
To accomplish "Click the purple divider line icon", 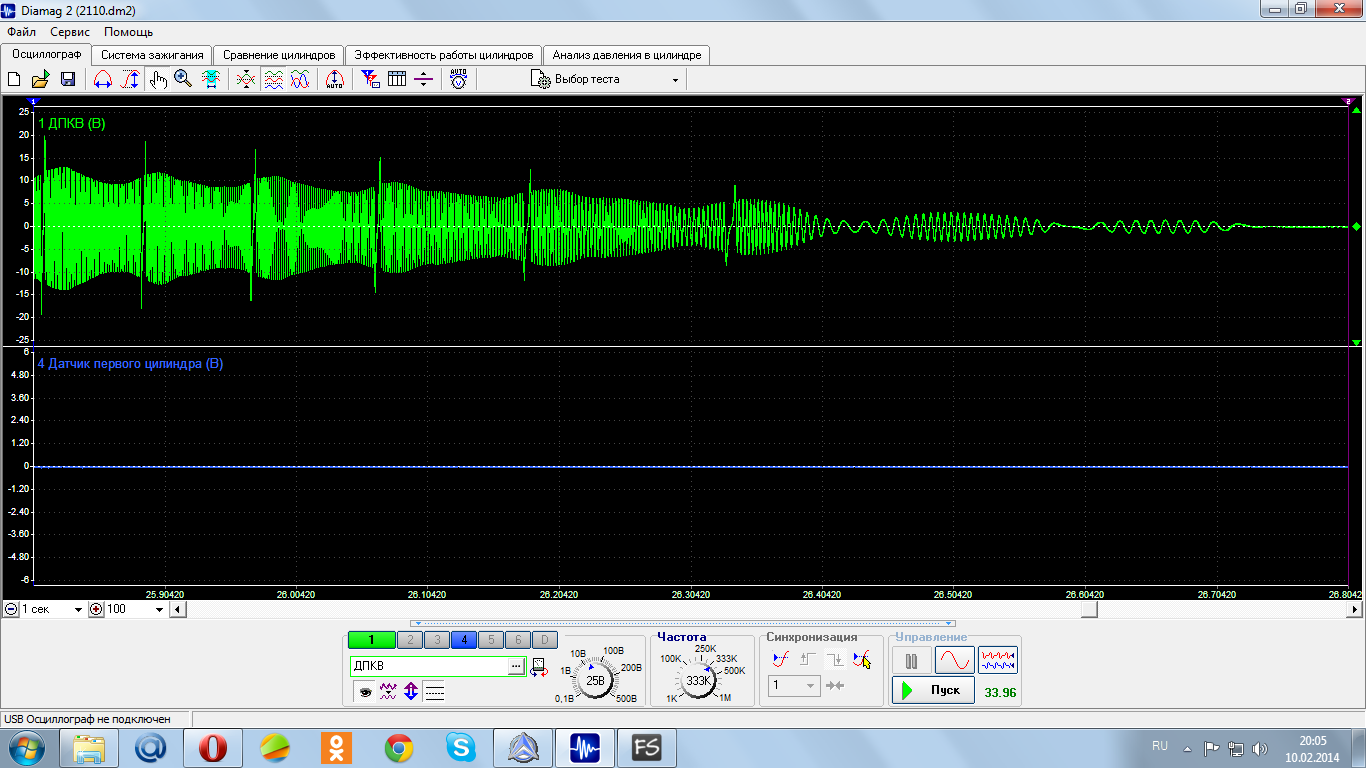I will pyautogui.click(x=423, y=79).
